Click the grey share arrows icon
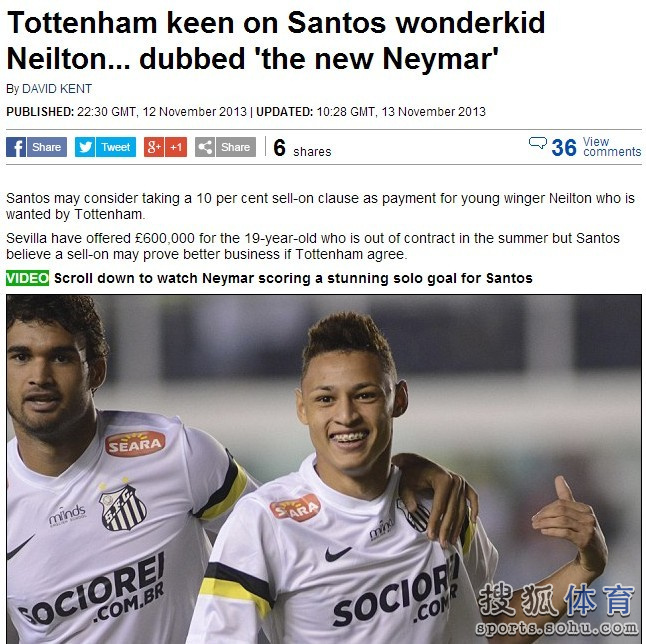The width and height of the screenshot is (646, 644). coord(205,147)
